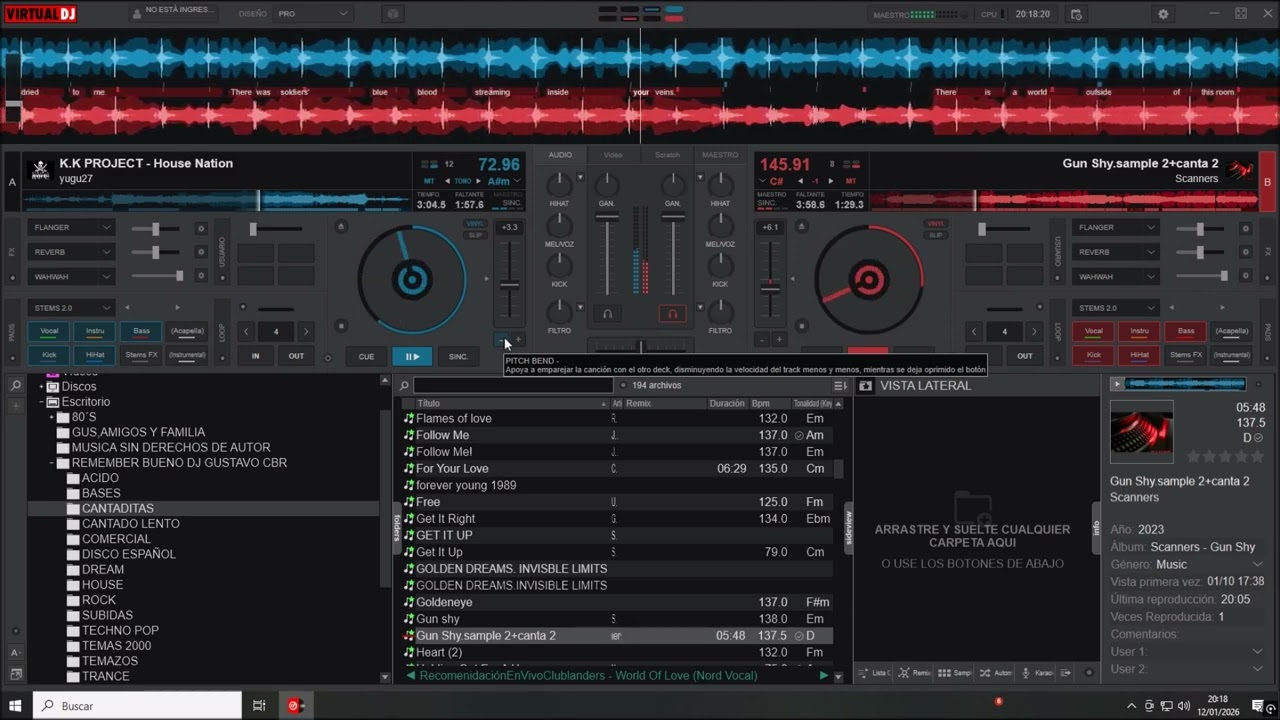Image resolution: width=1280 pixels, height=720 pixels.
Task: Open deck A FLANGER effect settings gear
Action: click(x=200, y=228)
